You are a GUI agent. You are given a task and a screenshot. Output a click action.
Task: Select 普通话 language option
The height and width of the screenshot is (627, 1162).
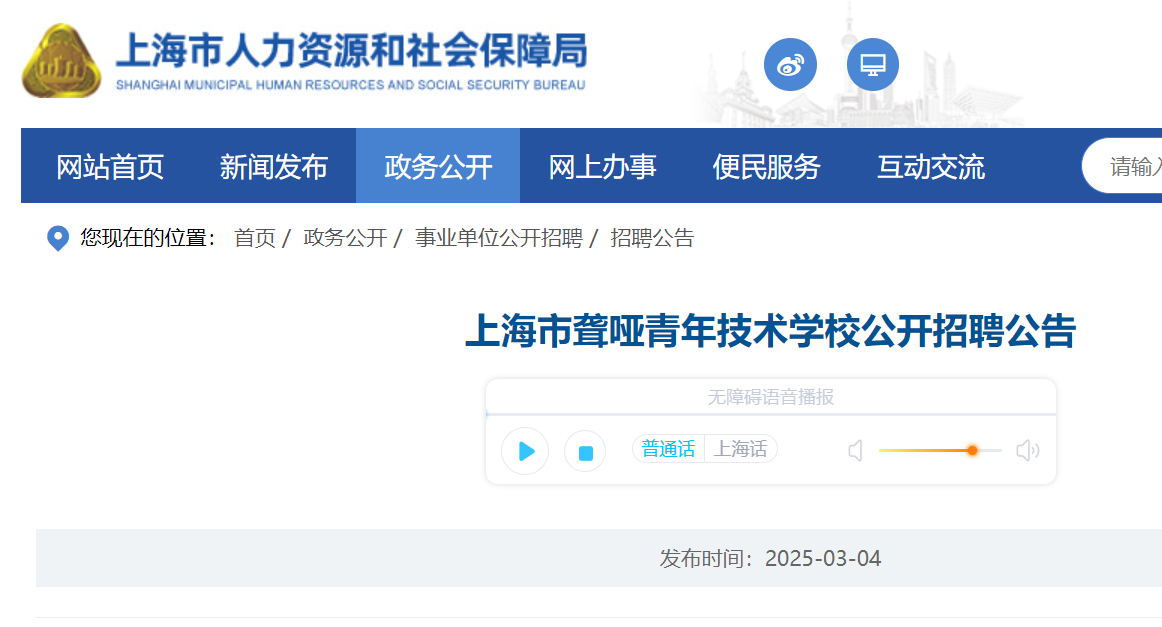coord(668,450)
